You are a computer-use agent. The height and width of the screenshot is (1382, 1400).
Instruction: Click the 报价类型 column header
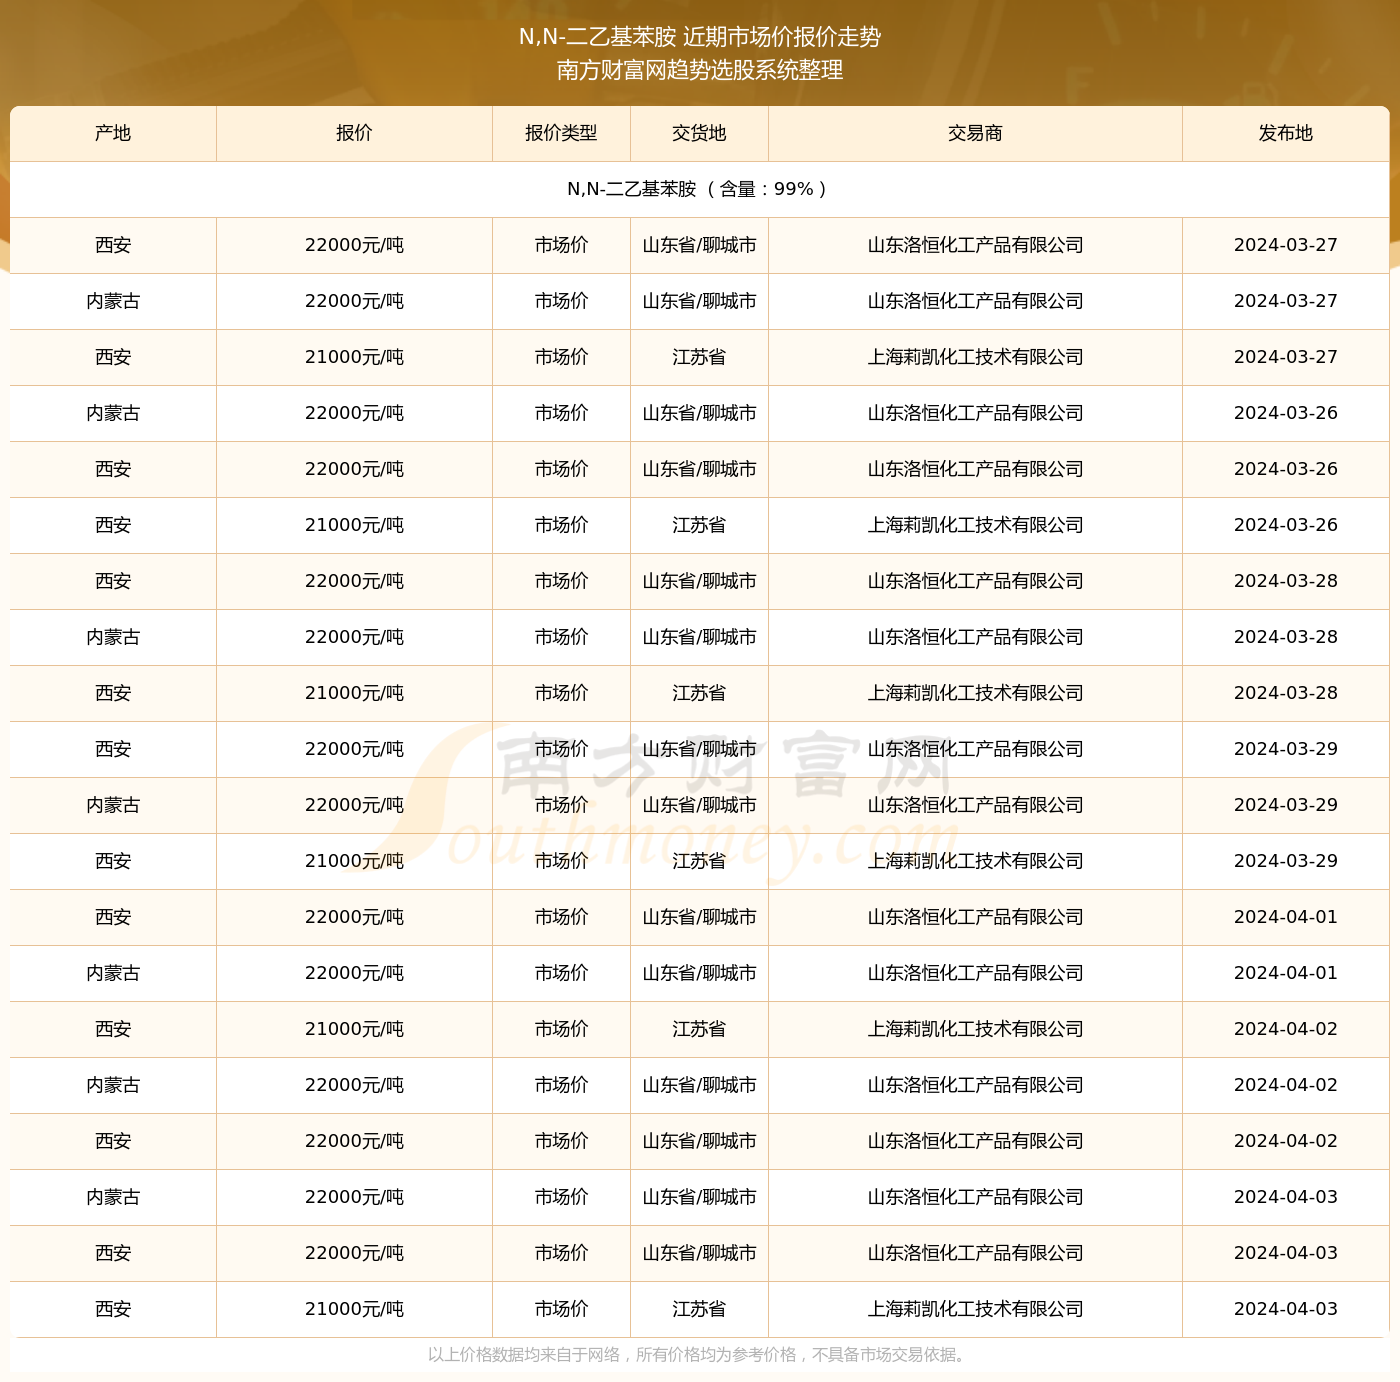pyautogui.click(x=561, y=133)
